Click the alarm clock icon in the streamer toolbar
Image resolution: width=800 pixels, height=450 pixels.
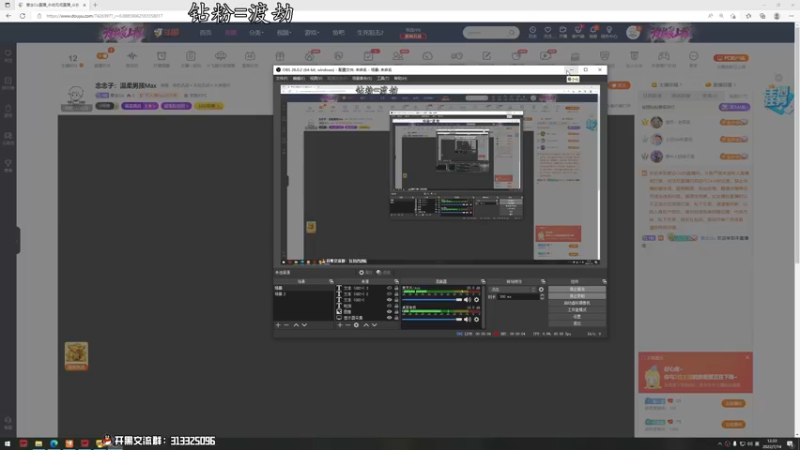(x=161, y=56)
